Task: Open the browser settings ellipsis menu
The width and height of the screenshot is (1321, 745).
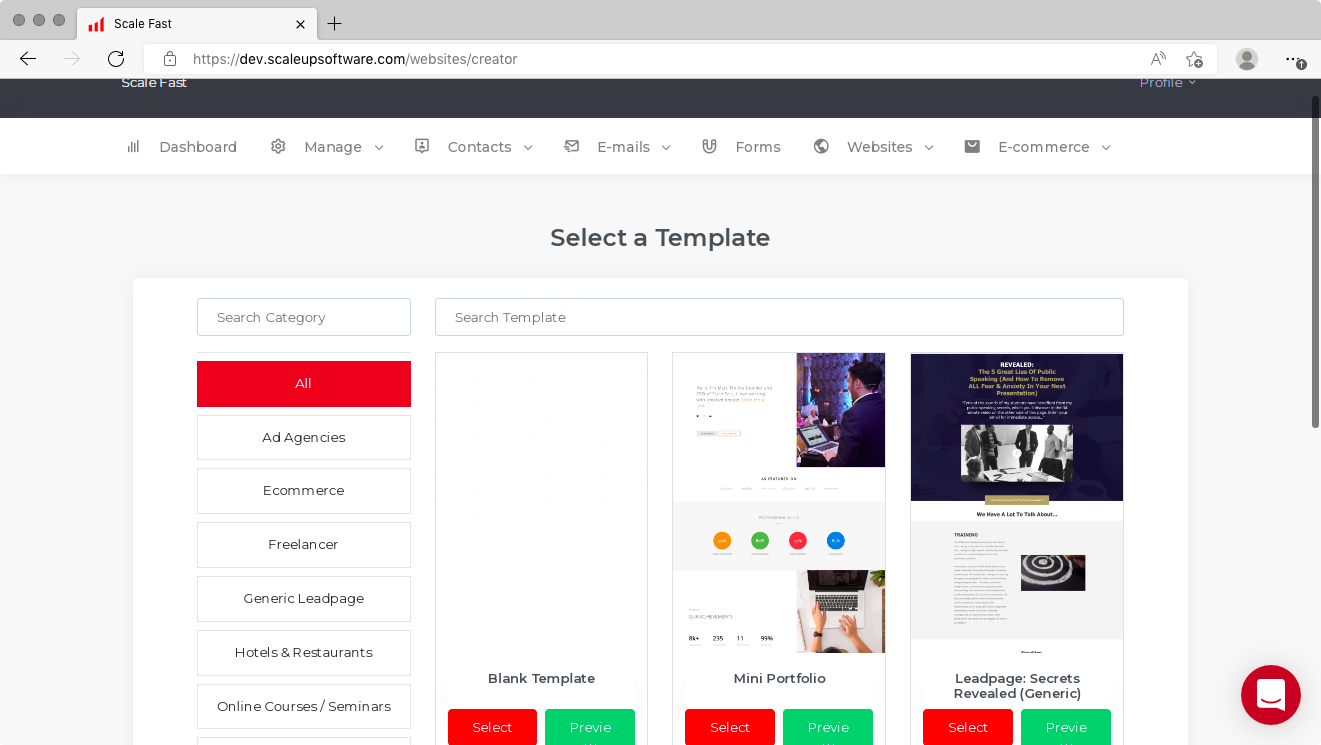Action: (x=1295, y=59)
